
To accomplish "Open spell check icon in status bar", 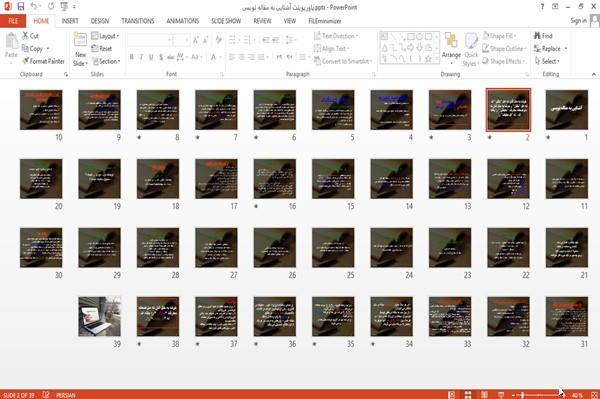I will pos(46,395).
